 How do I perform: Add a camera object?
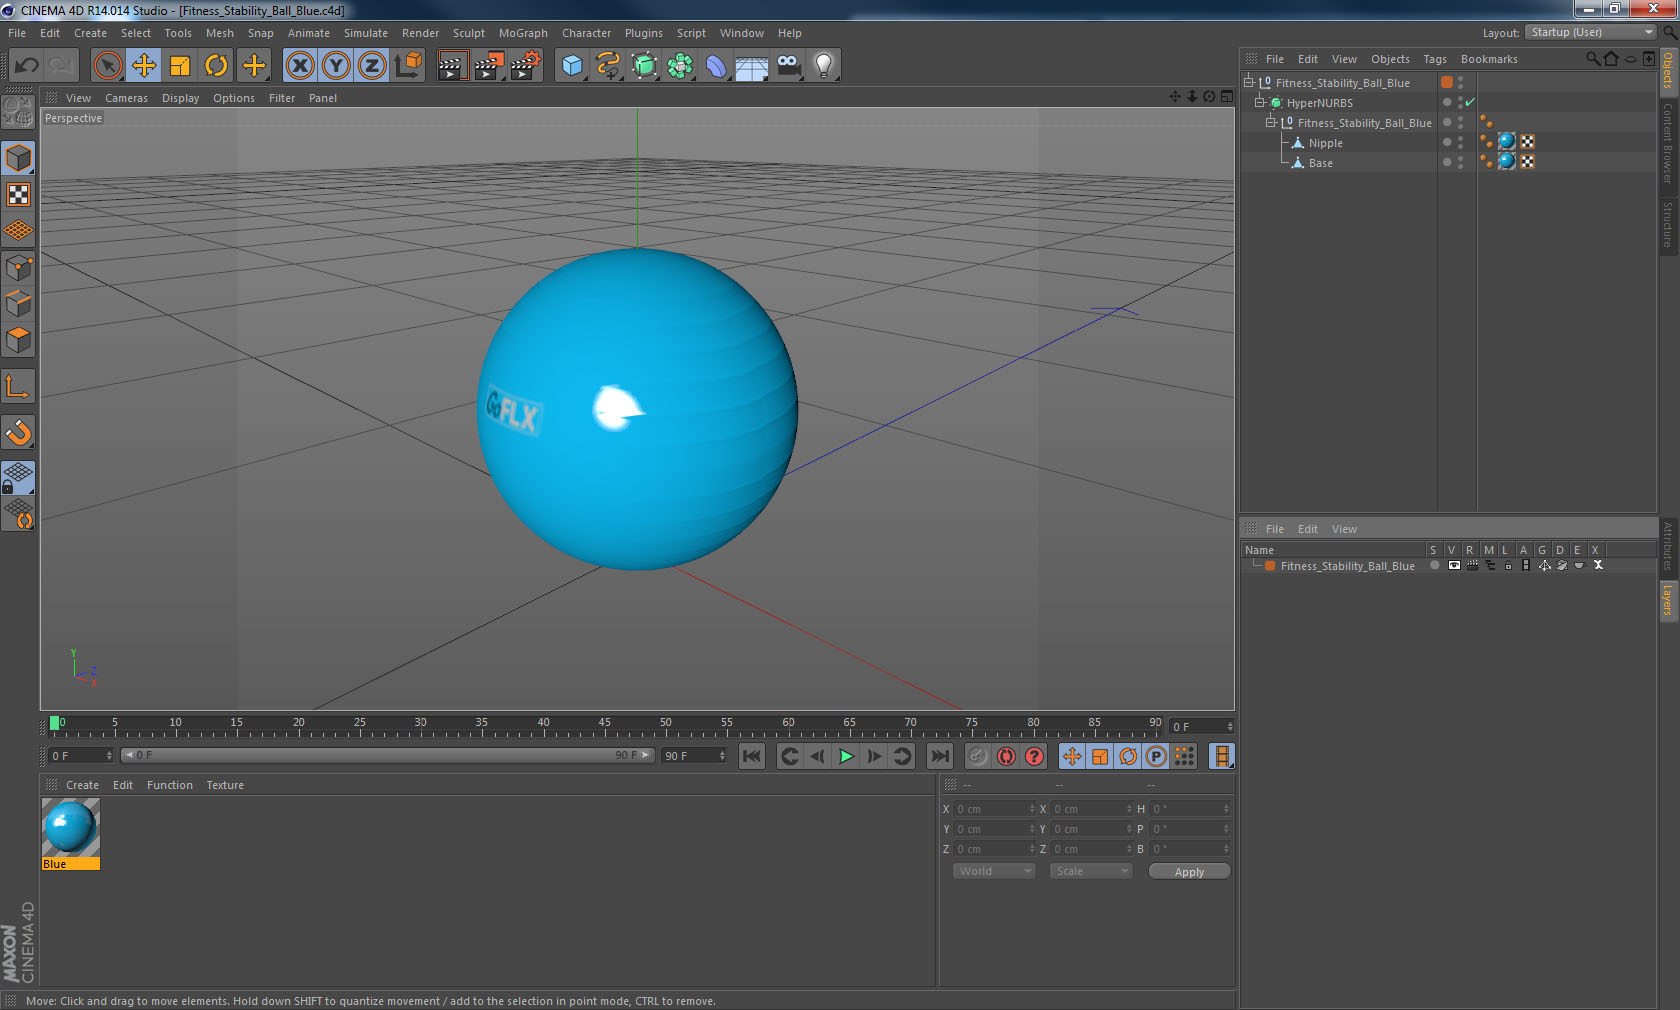[x=788, y=66]
